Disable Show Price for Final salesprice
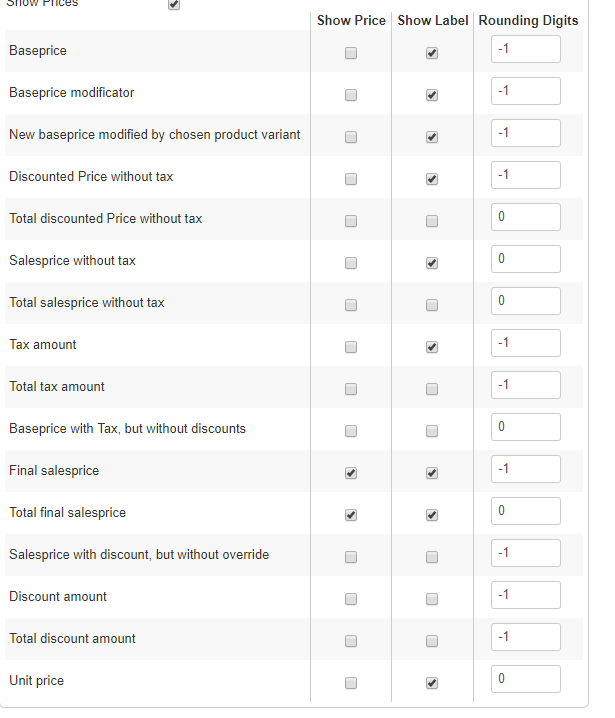615x718 pixels. [351, 474]
